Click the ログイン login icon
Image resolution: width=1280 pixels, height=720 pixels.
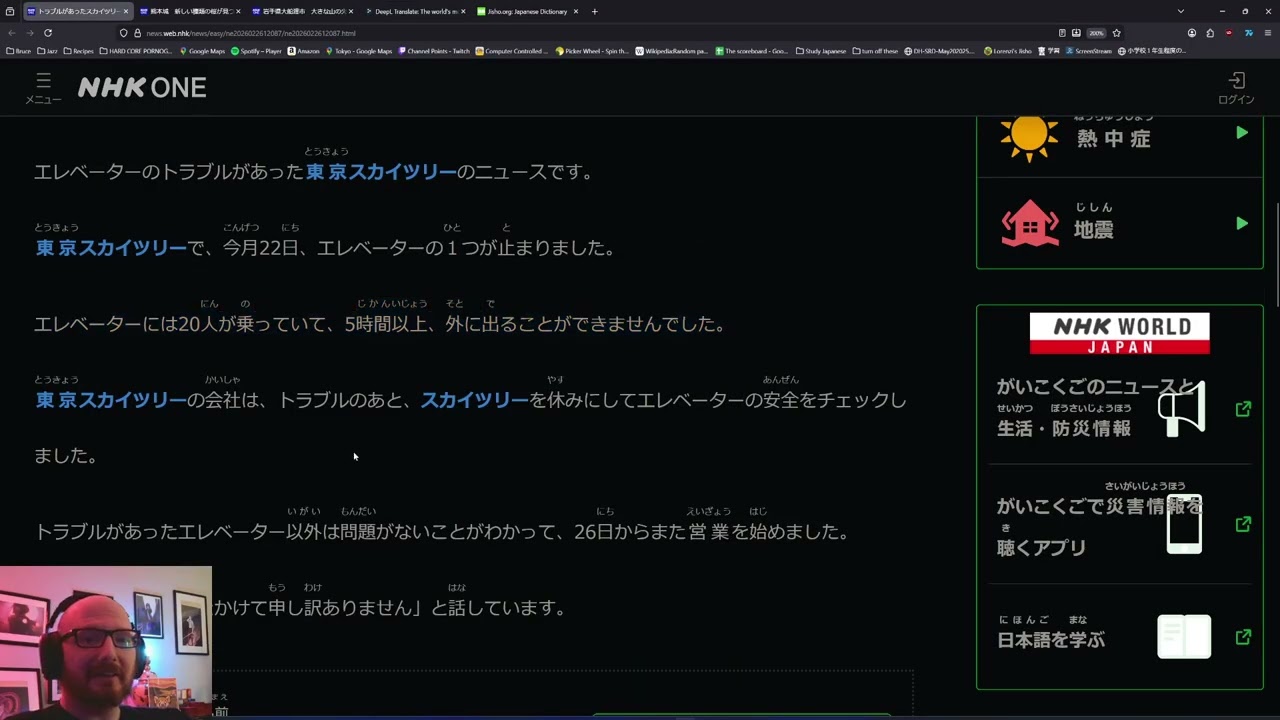(x=1236, y=88)
